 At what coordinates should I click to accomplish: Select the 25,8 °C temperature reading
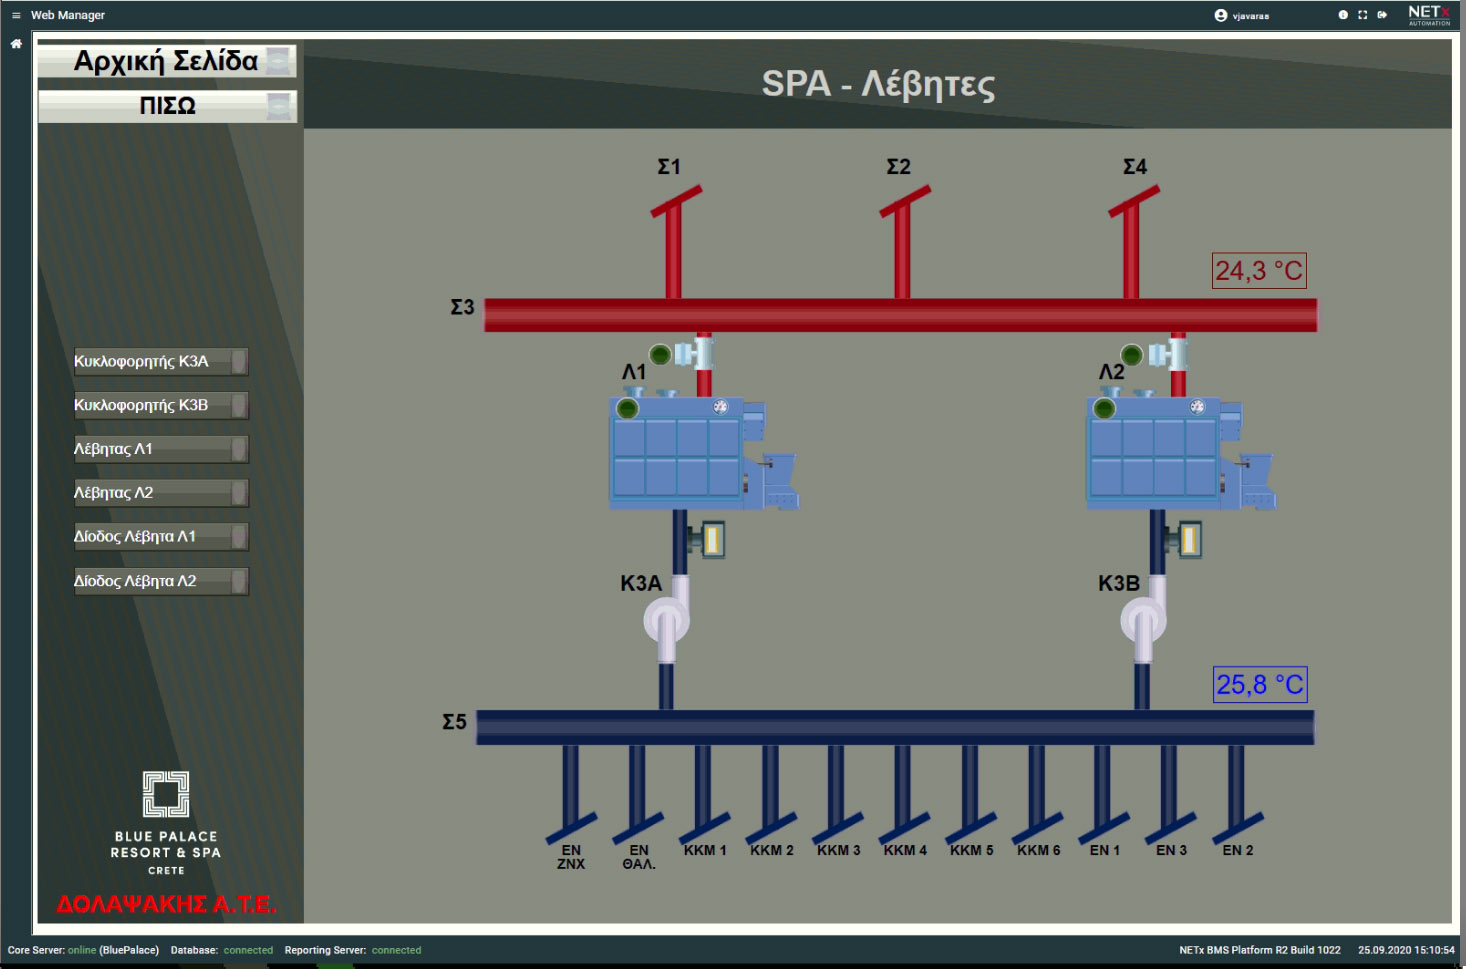coord(1260,684)
